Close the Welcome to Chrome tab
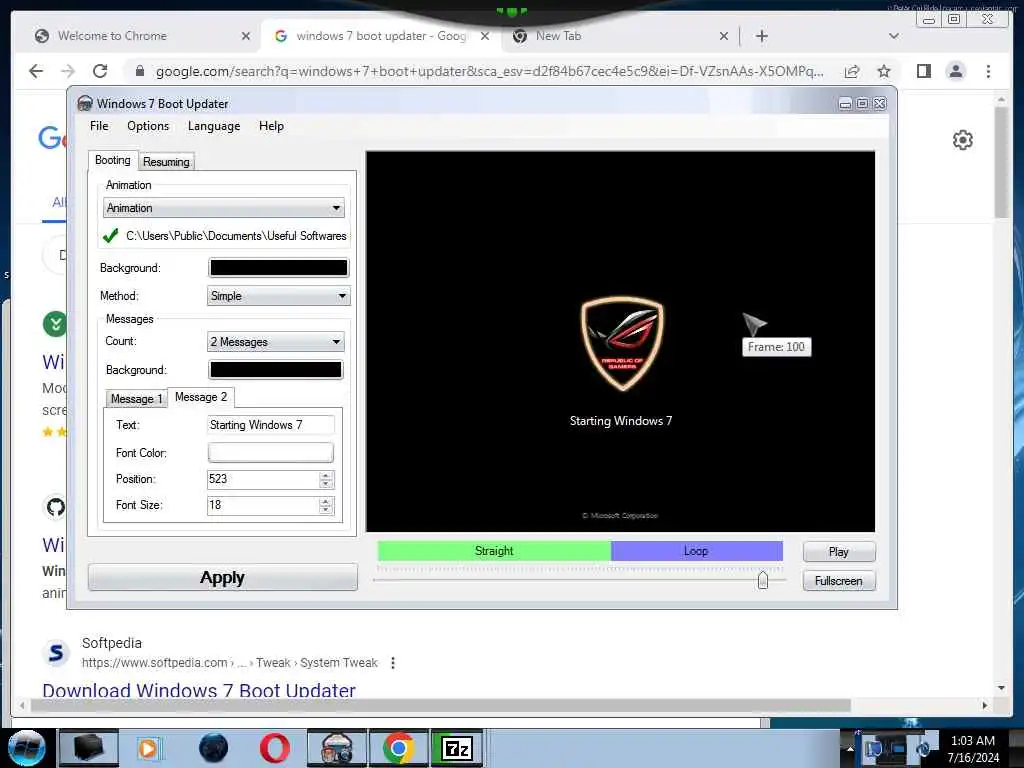1024x768 pixels. [x=246, y=36]
